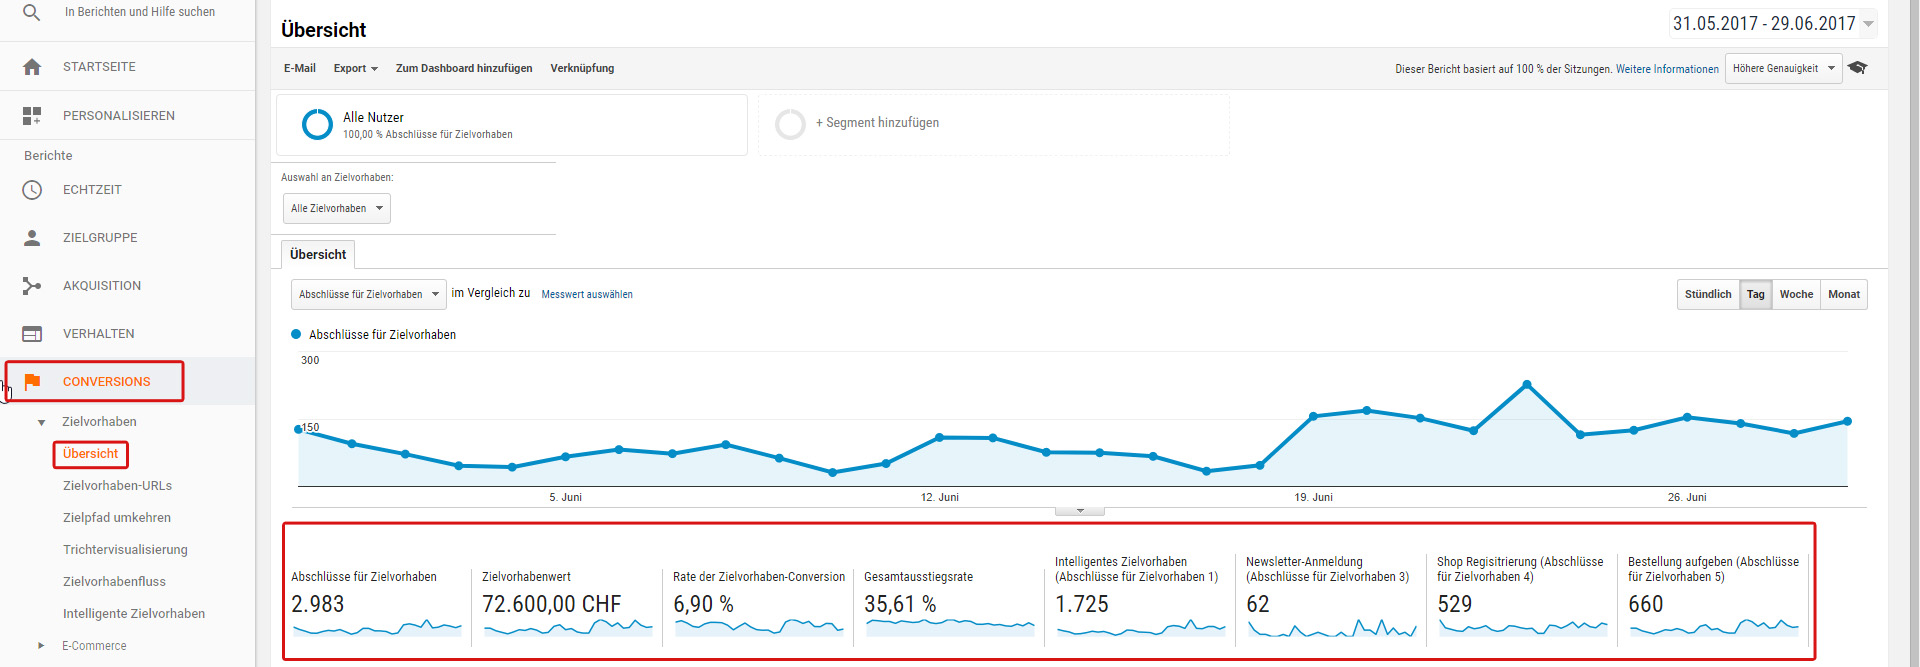1920x667 pixels.
Task: Click the Alle Nutzer segment box
Action: (512, 125)
